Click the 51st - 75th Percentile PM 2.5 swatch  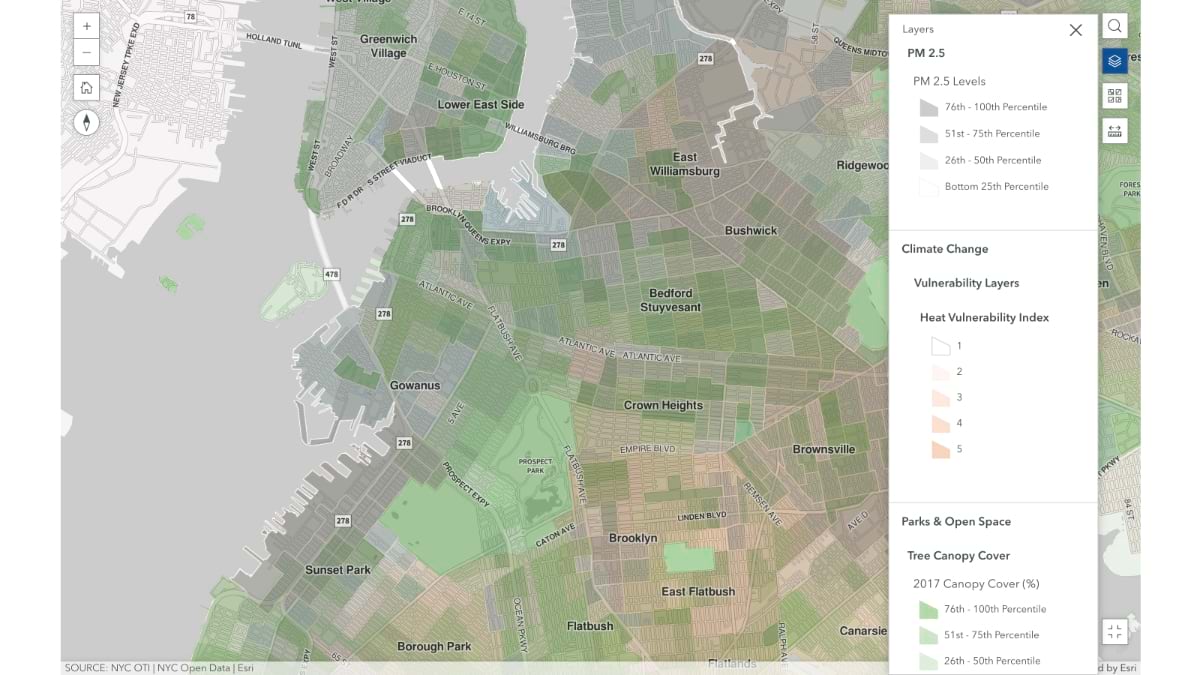[929, 134]
